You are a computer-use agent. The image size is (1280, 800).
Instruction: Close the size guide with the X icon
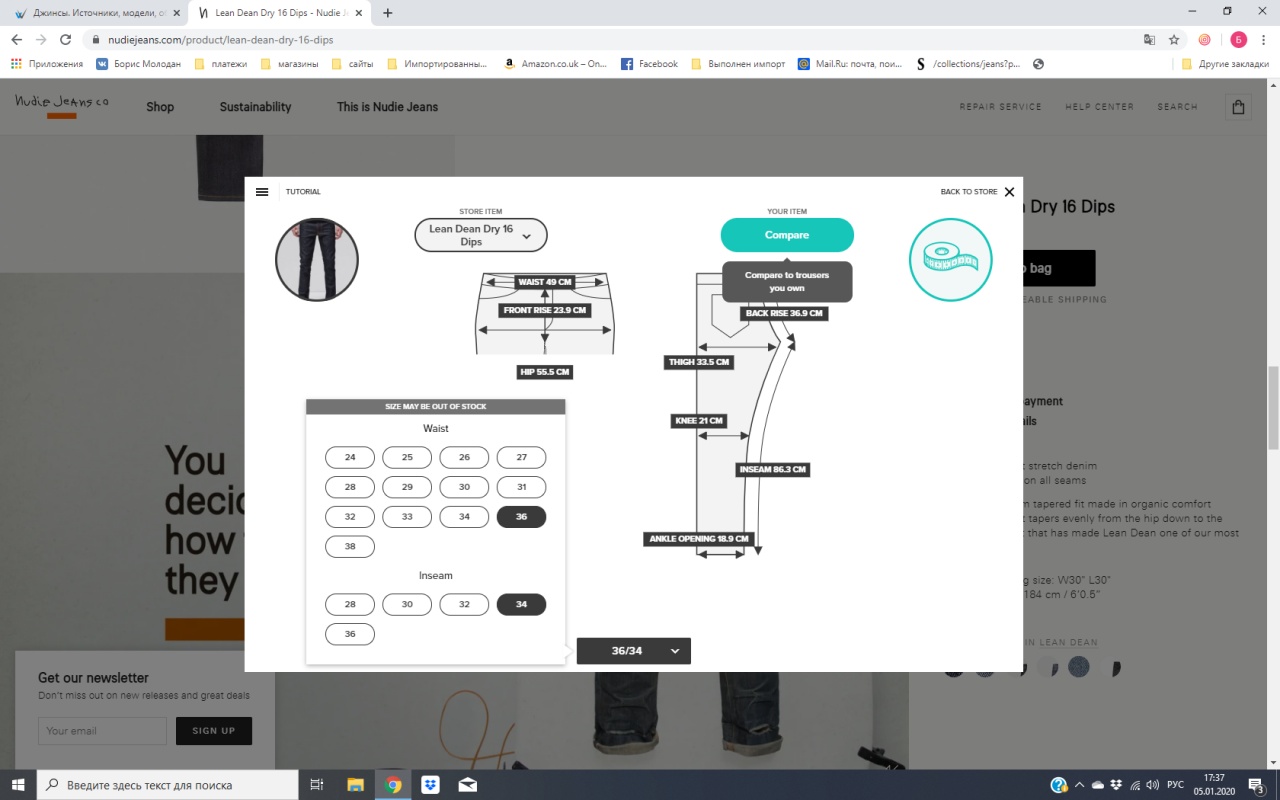[1009, 192]
